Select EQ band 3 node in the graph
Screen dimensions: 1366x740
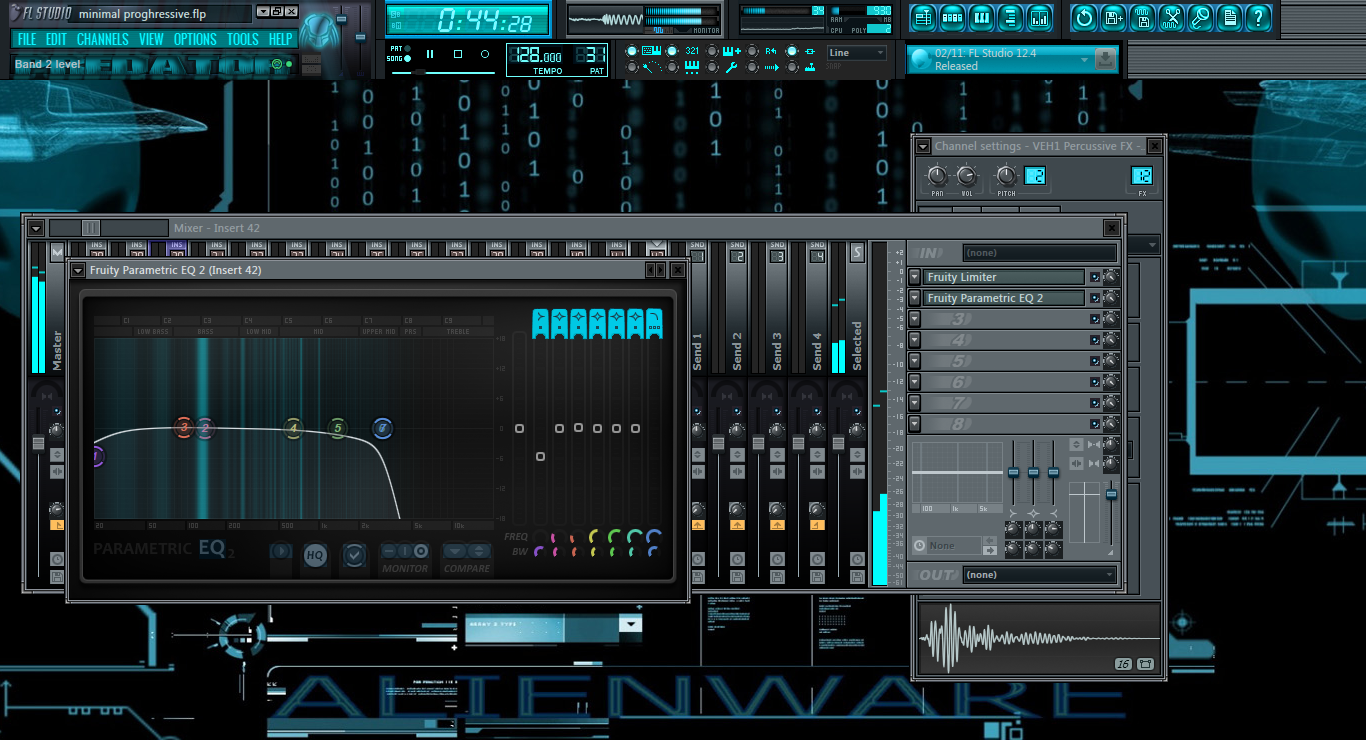[183, 428]
